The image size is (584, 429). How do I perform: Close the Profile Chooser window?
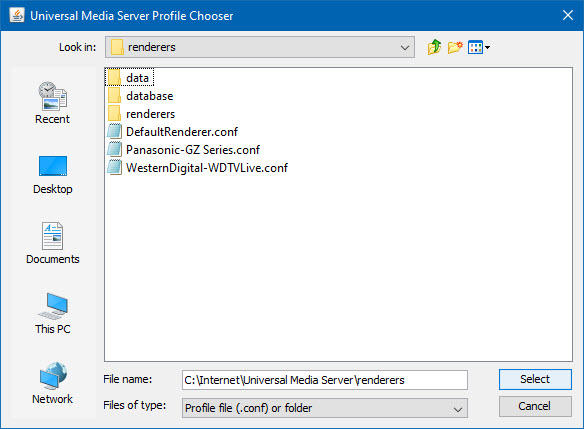coord(568,15)
